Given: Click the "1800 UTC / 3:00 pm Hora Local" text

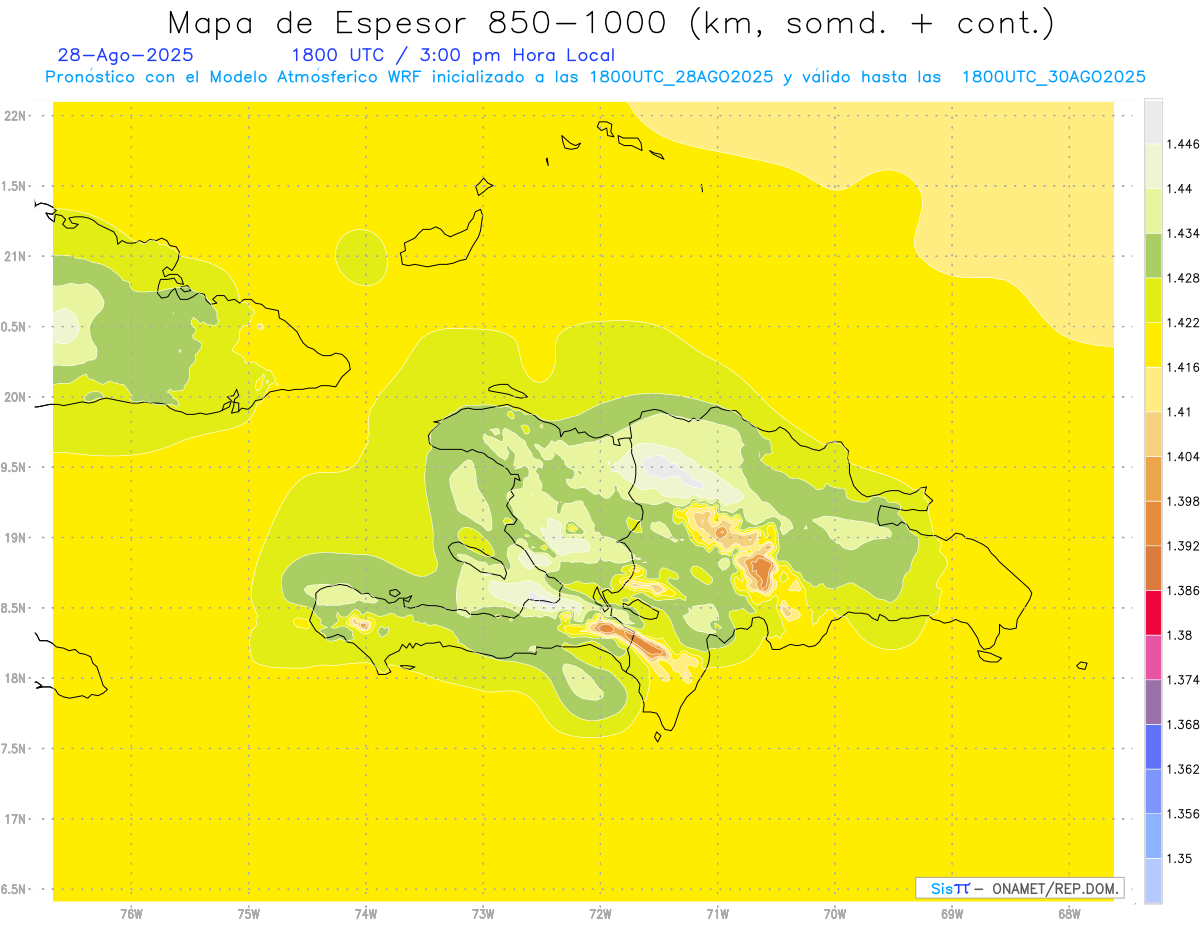Looking at the screenshot, I should [x=453, y=55].
